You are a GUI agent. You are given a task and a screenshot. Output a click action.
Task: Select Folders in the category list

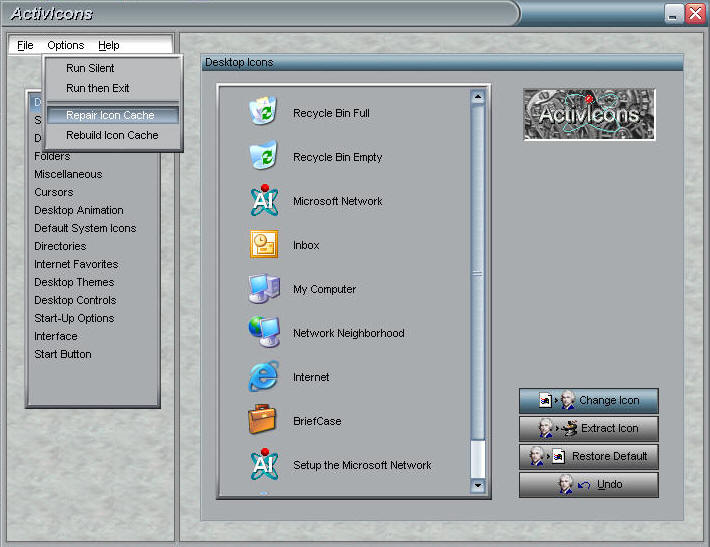52,156
